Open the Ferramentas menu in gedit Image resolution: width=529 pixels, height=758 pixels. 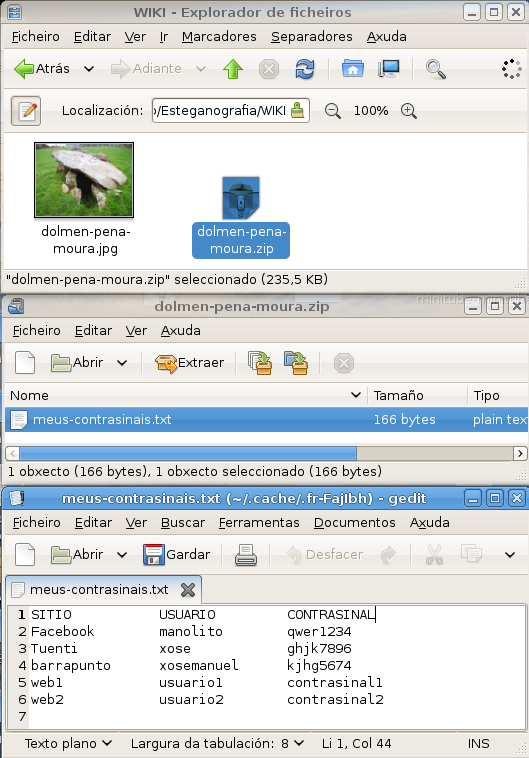[x=259, y=523]
